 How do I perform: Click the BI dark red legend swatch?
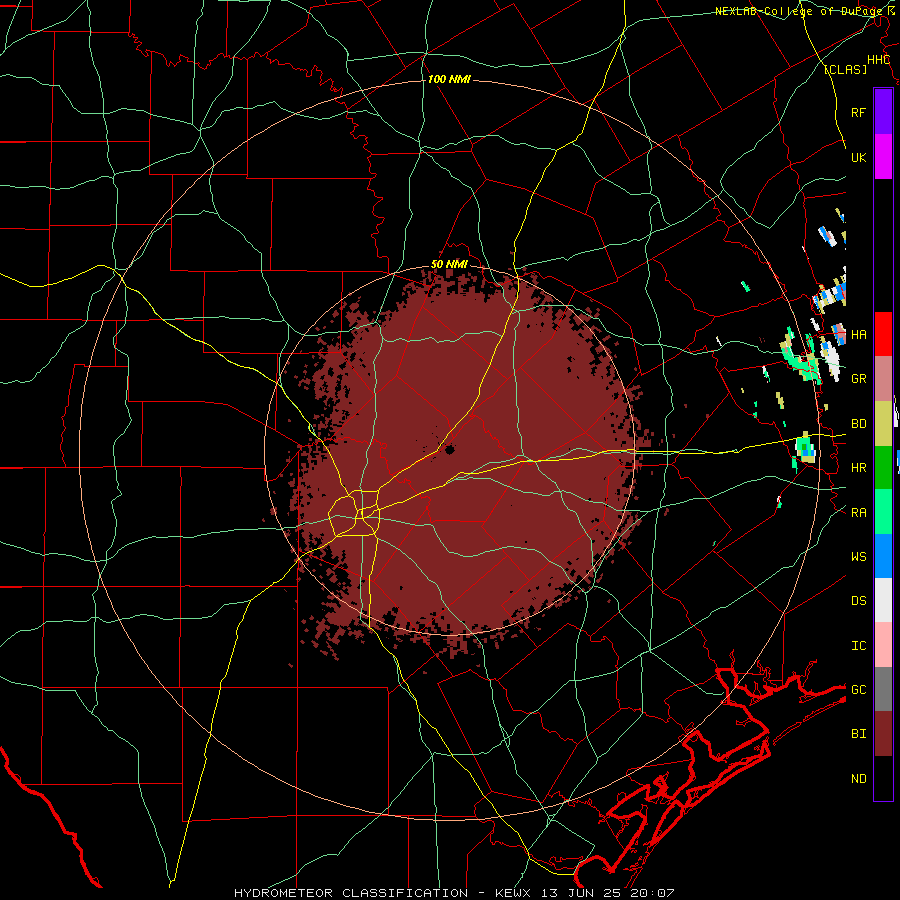[x=883, y=734]
